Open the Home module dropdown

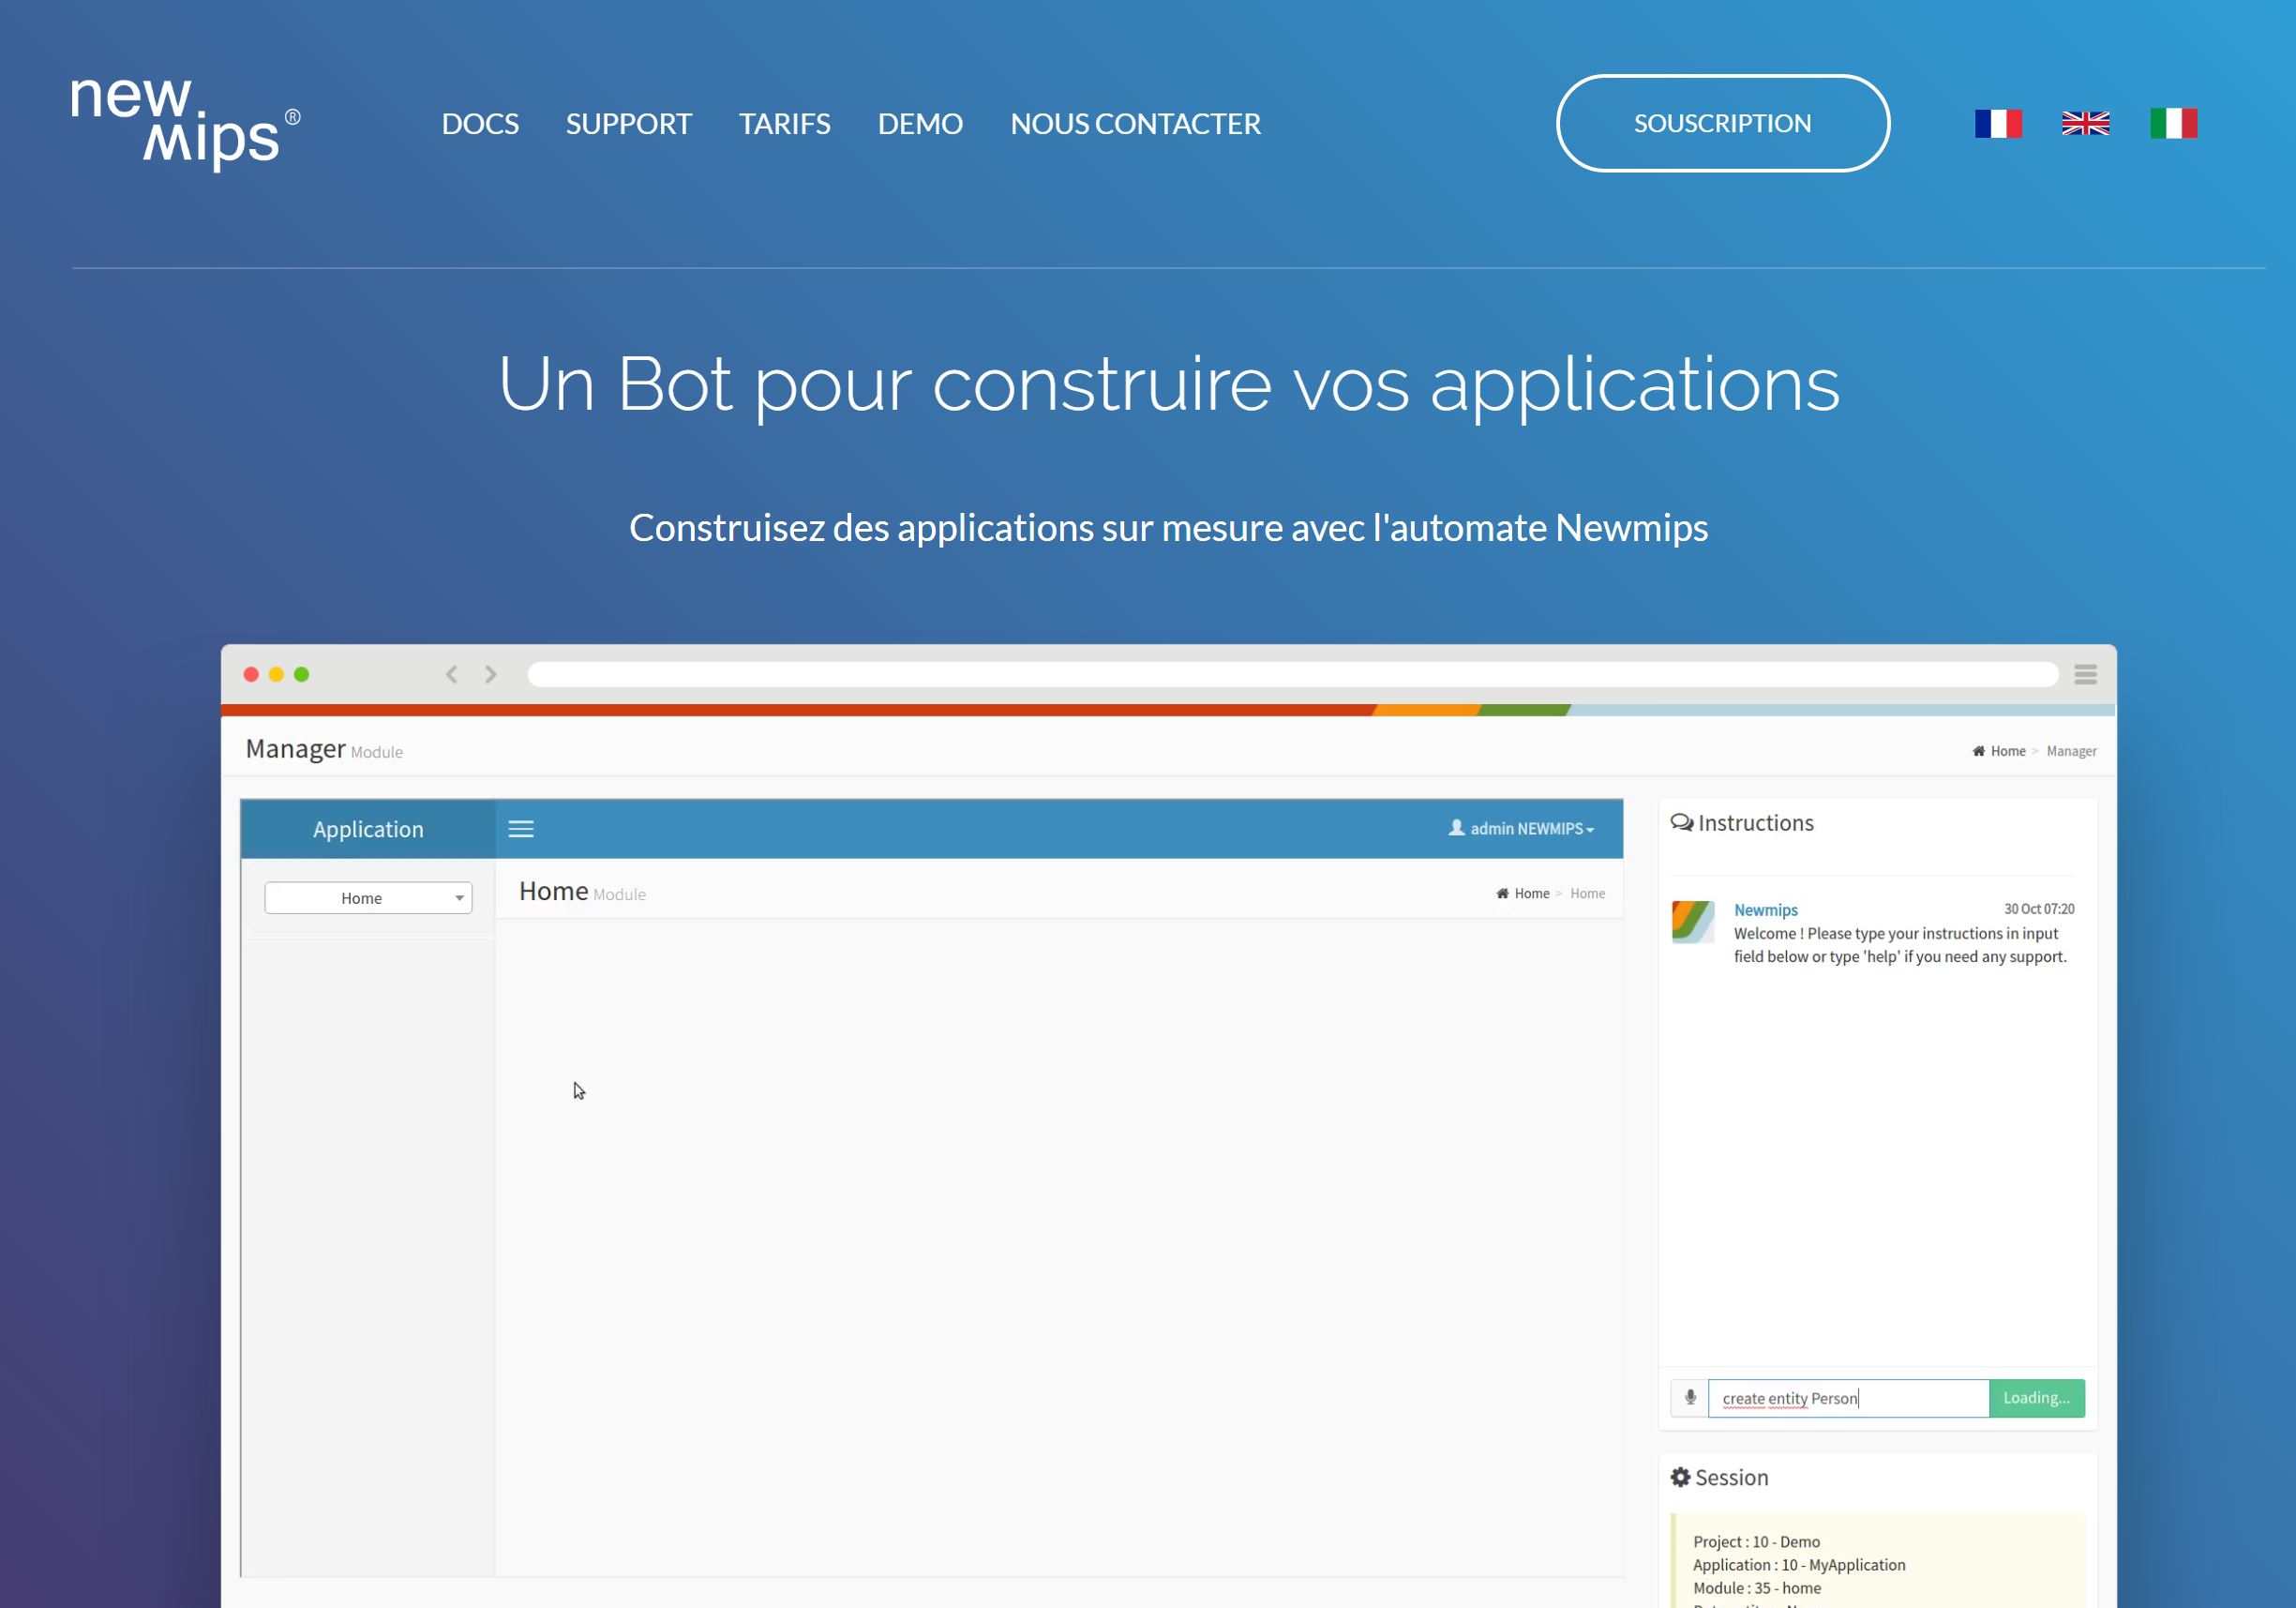point(368,898)
